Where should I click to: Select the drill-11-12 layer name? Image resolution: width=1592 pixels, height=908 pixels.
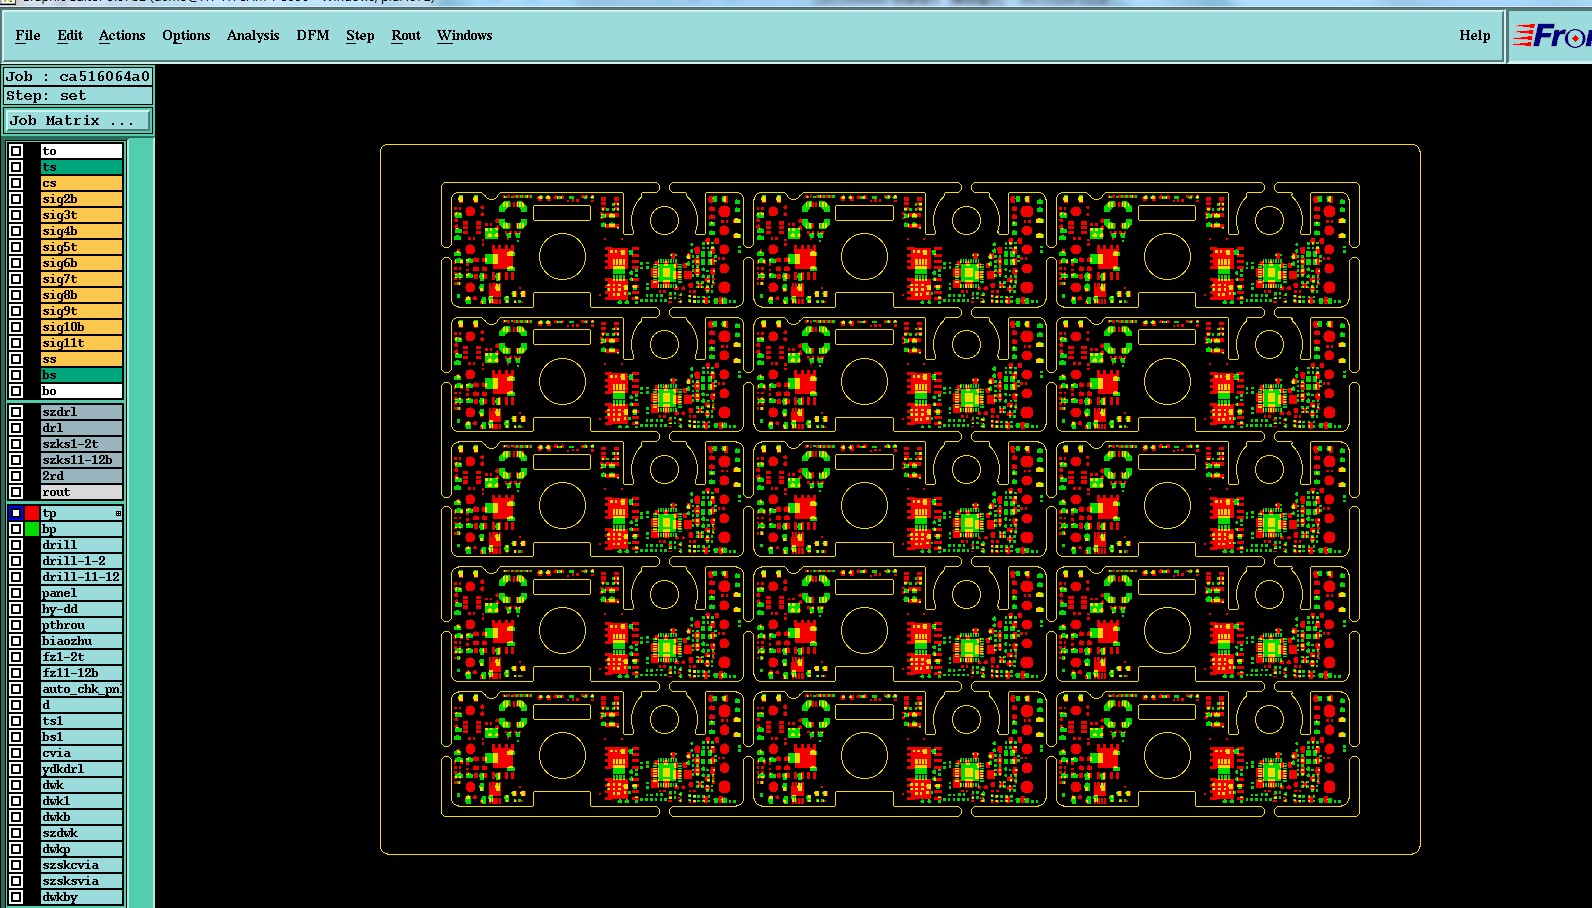(81, 577)
